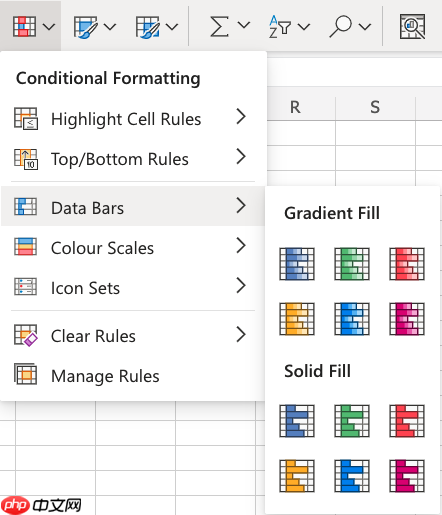
Task: Expand the Sort & Filter dropdown arrow
Action: 304,26
